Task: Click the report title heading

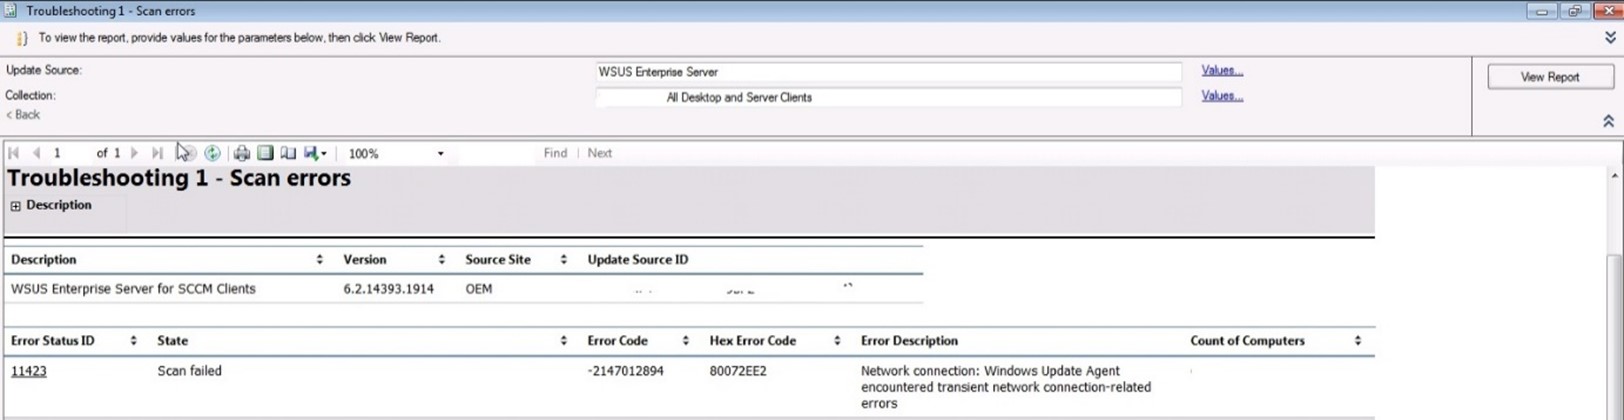Action: coord(179,178)
